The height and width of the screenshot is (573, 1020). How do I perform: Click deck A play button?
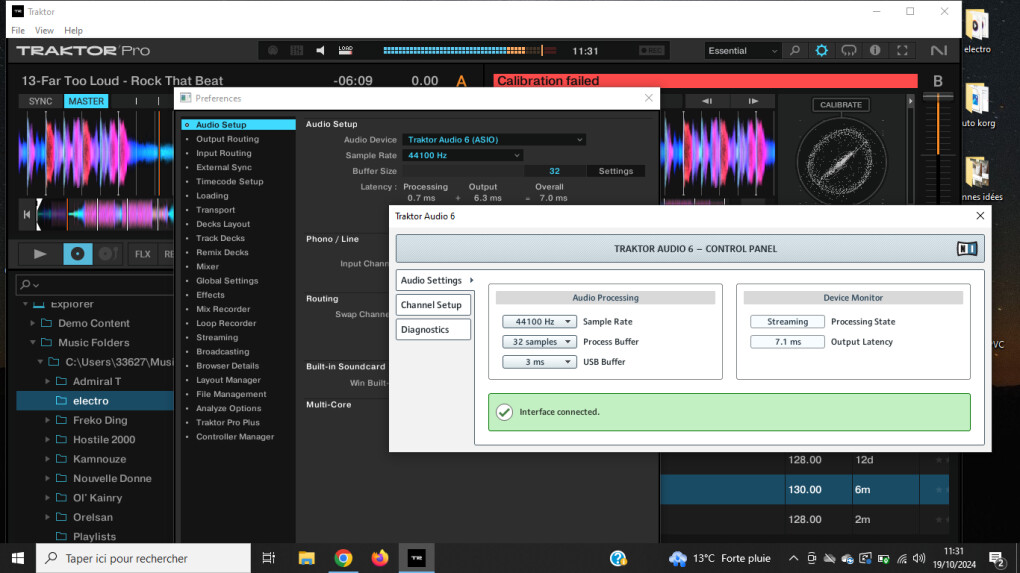point(40,254)
